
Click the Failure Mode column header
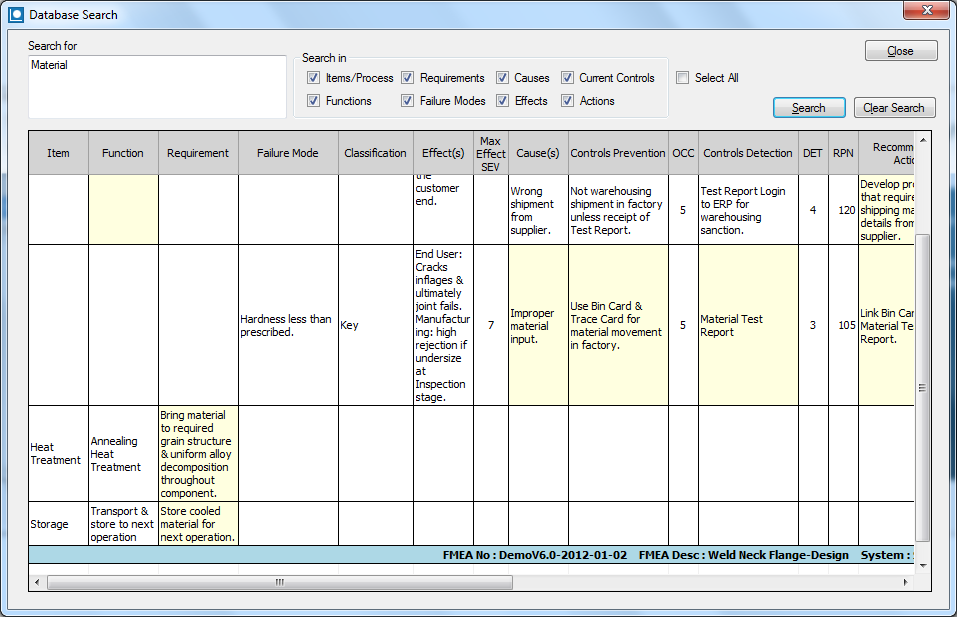(x=288, y=153)
